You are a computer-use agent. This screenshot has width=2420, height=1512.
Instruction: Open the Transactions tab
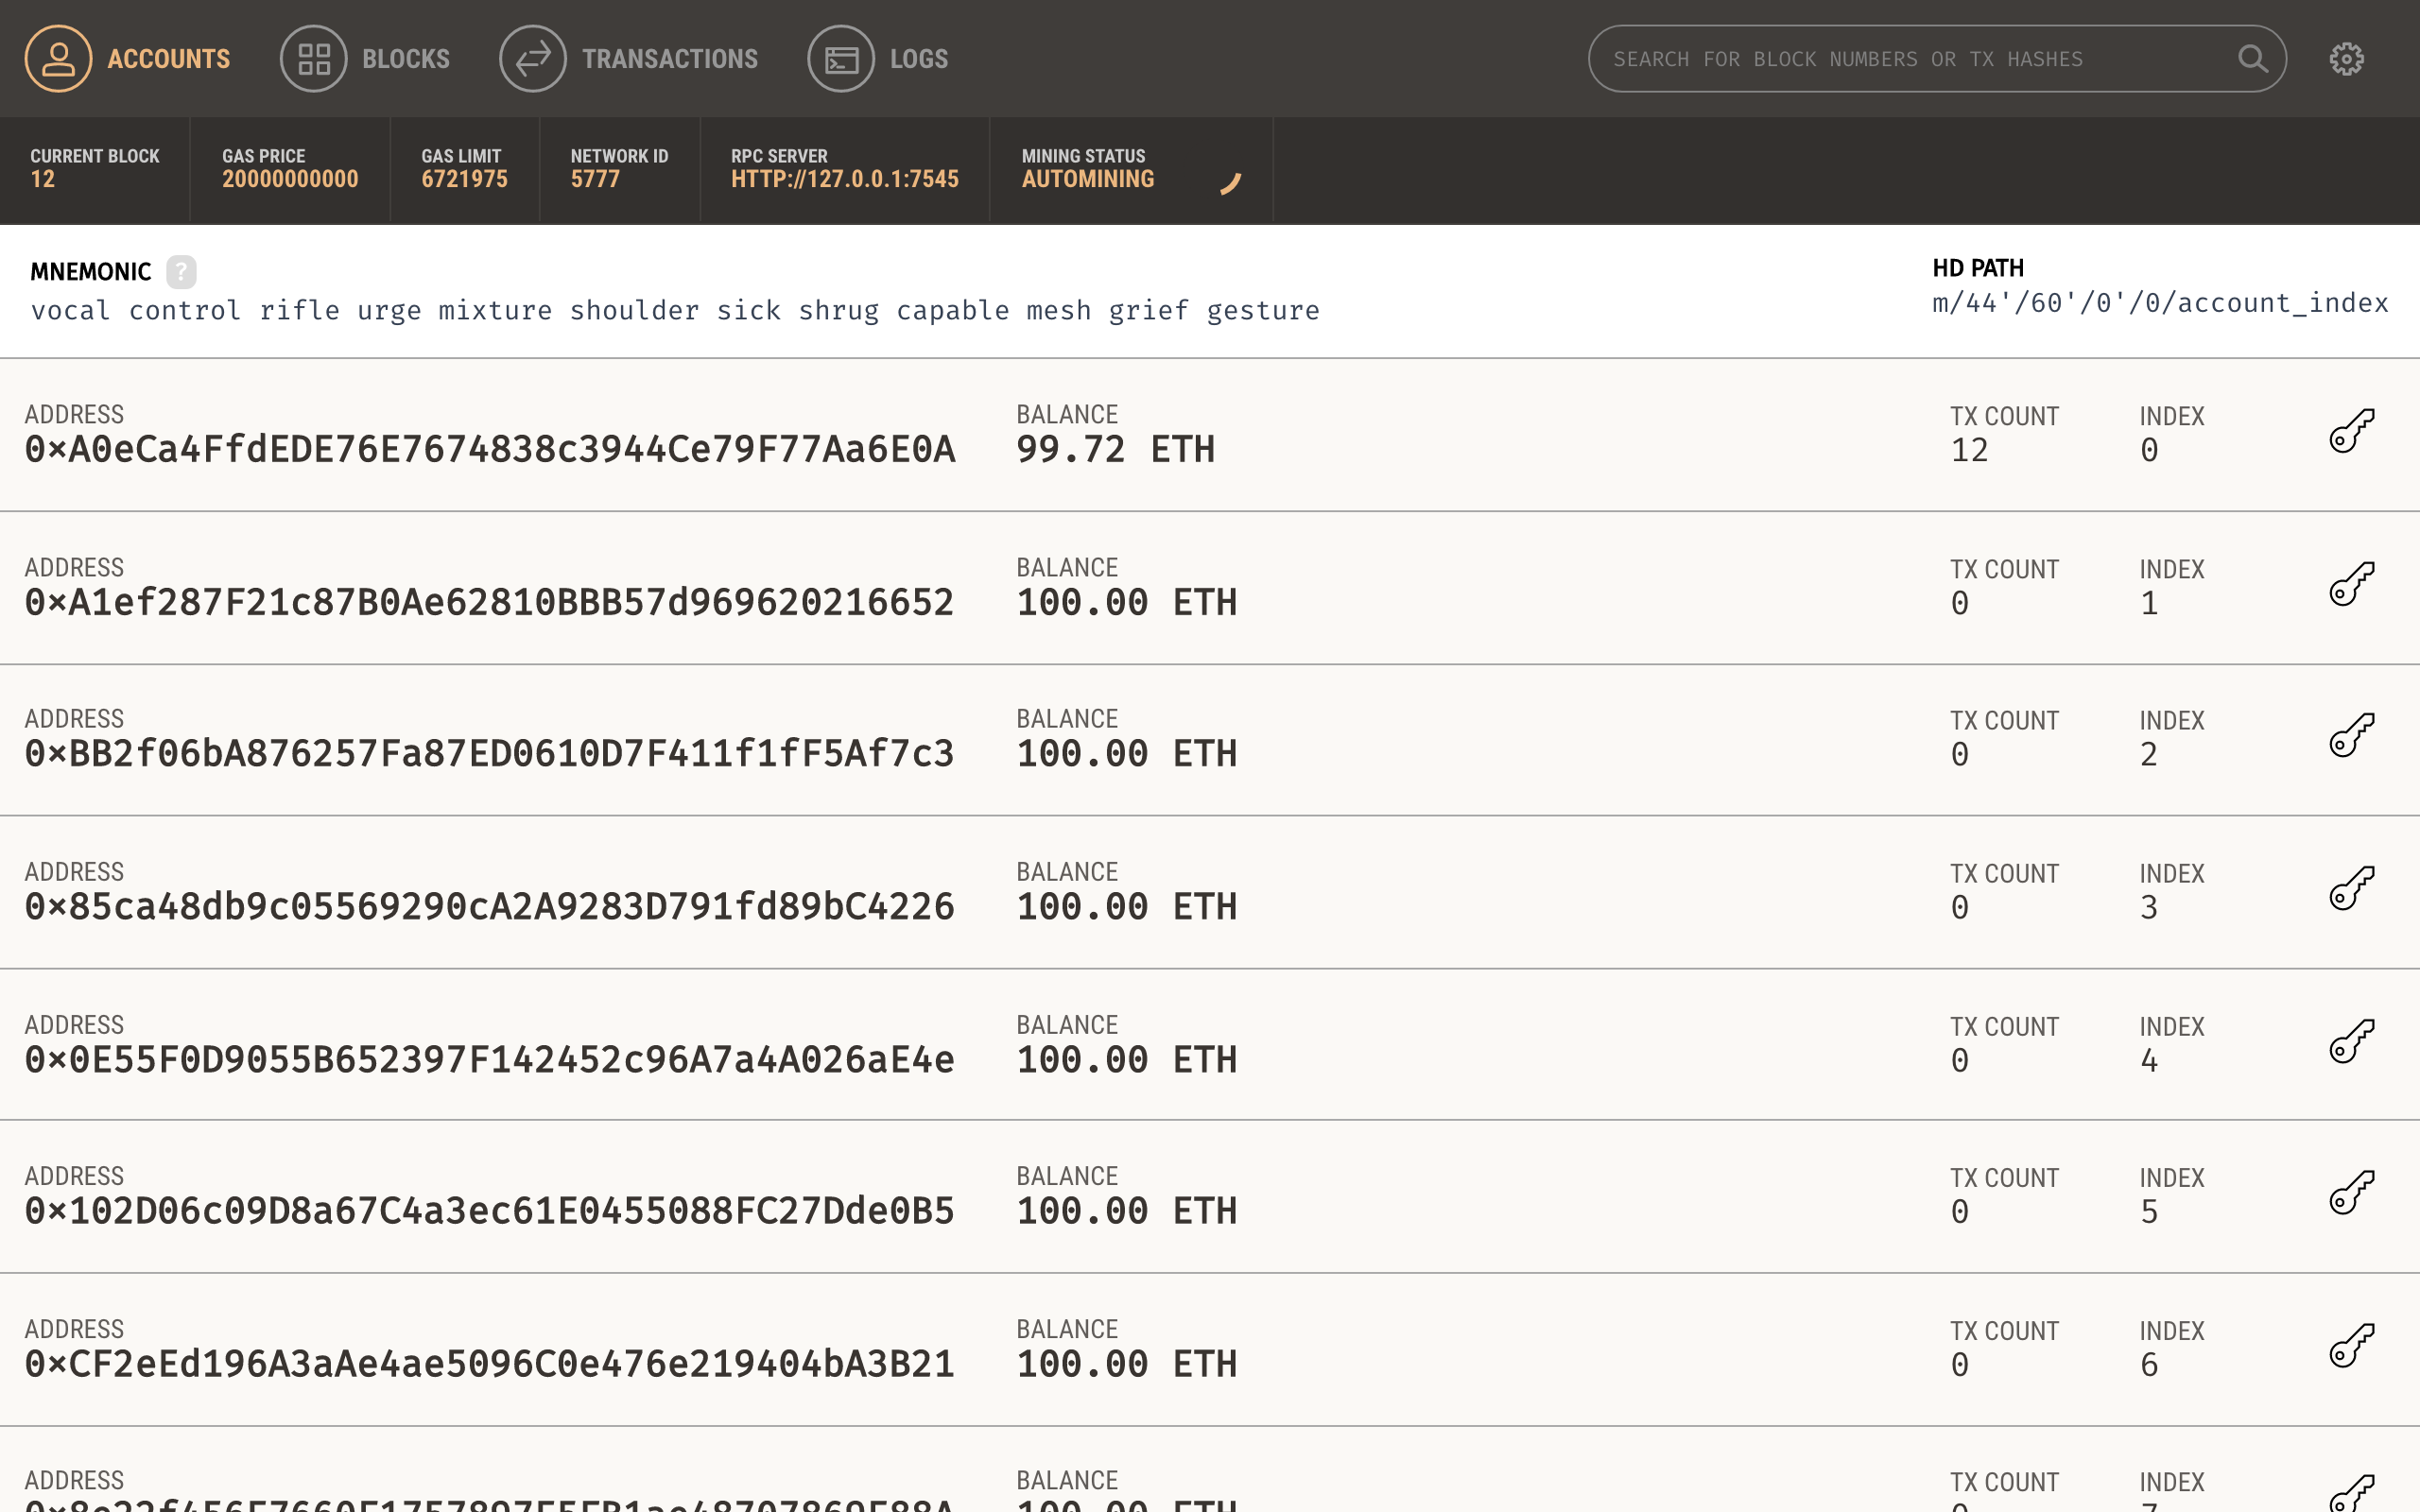(x=629, y=59)
